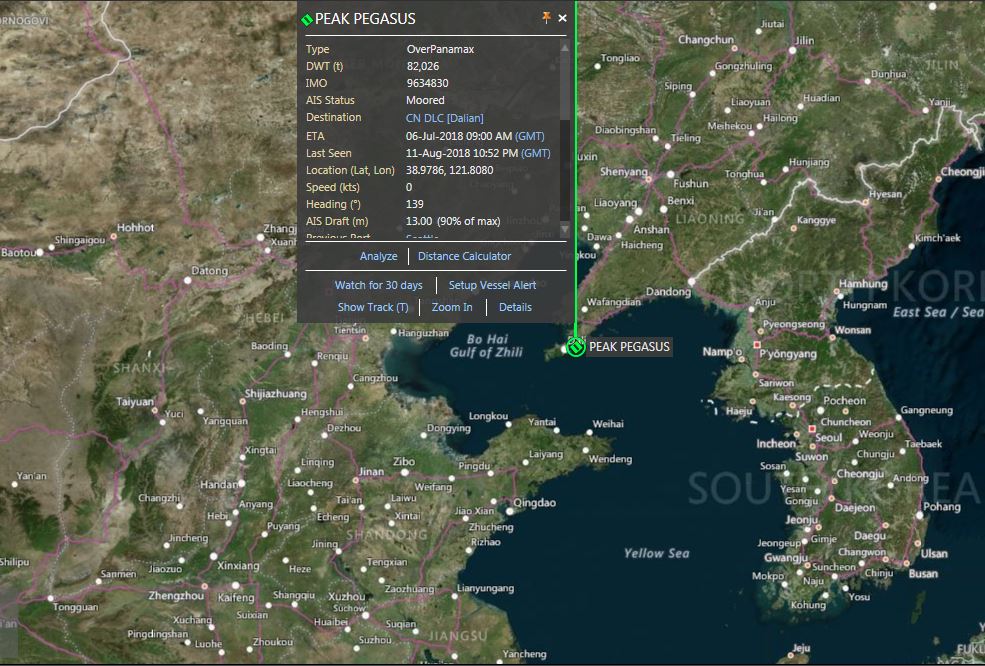Click green vessel icon in panel header
985x666 pixels.
coord(307,19)
